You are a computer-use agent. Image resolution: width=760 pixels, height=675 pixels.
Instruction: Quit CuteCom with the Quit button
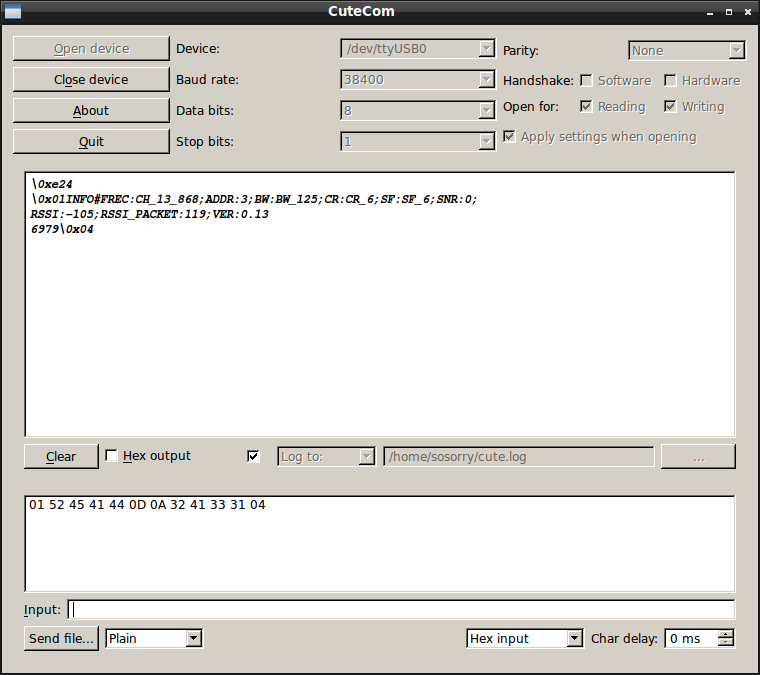pos(91,141)
